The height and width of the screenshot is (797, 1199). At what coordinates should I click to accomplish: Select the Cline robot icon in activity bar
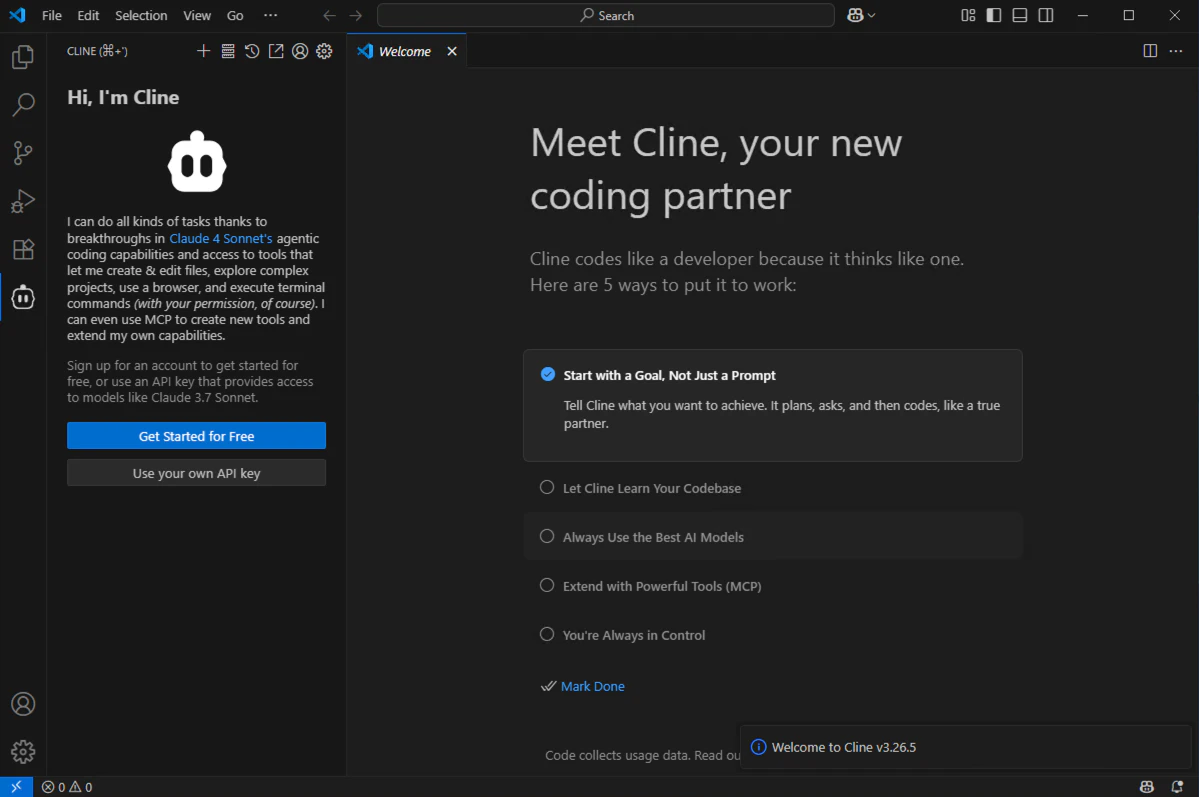(23, 298)
